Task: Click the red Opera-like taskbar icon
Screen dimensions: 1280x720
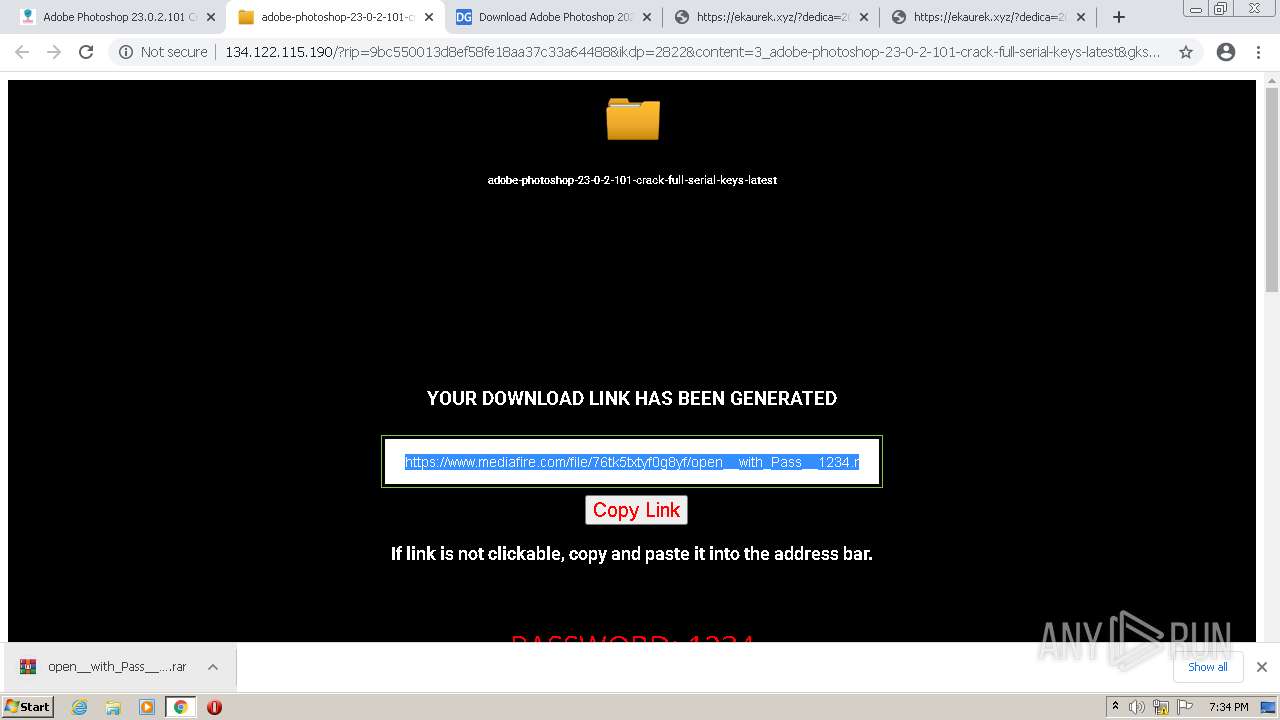Action: [214, 707]
